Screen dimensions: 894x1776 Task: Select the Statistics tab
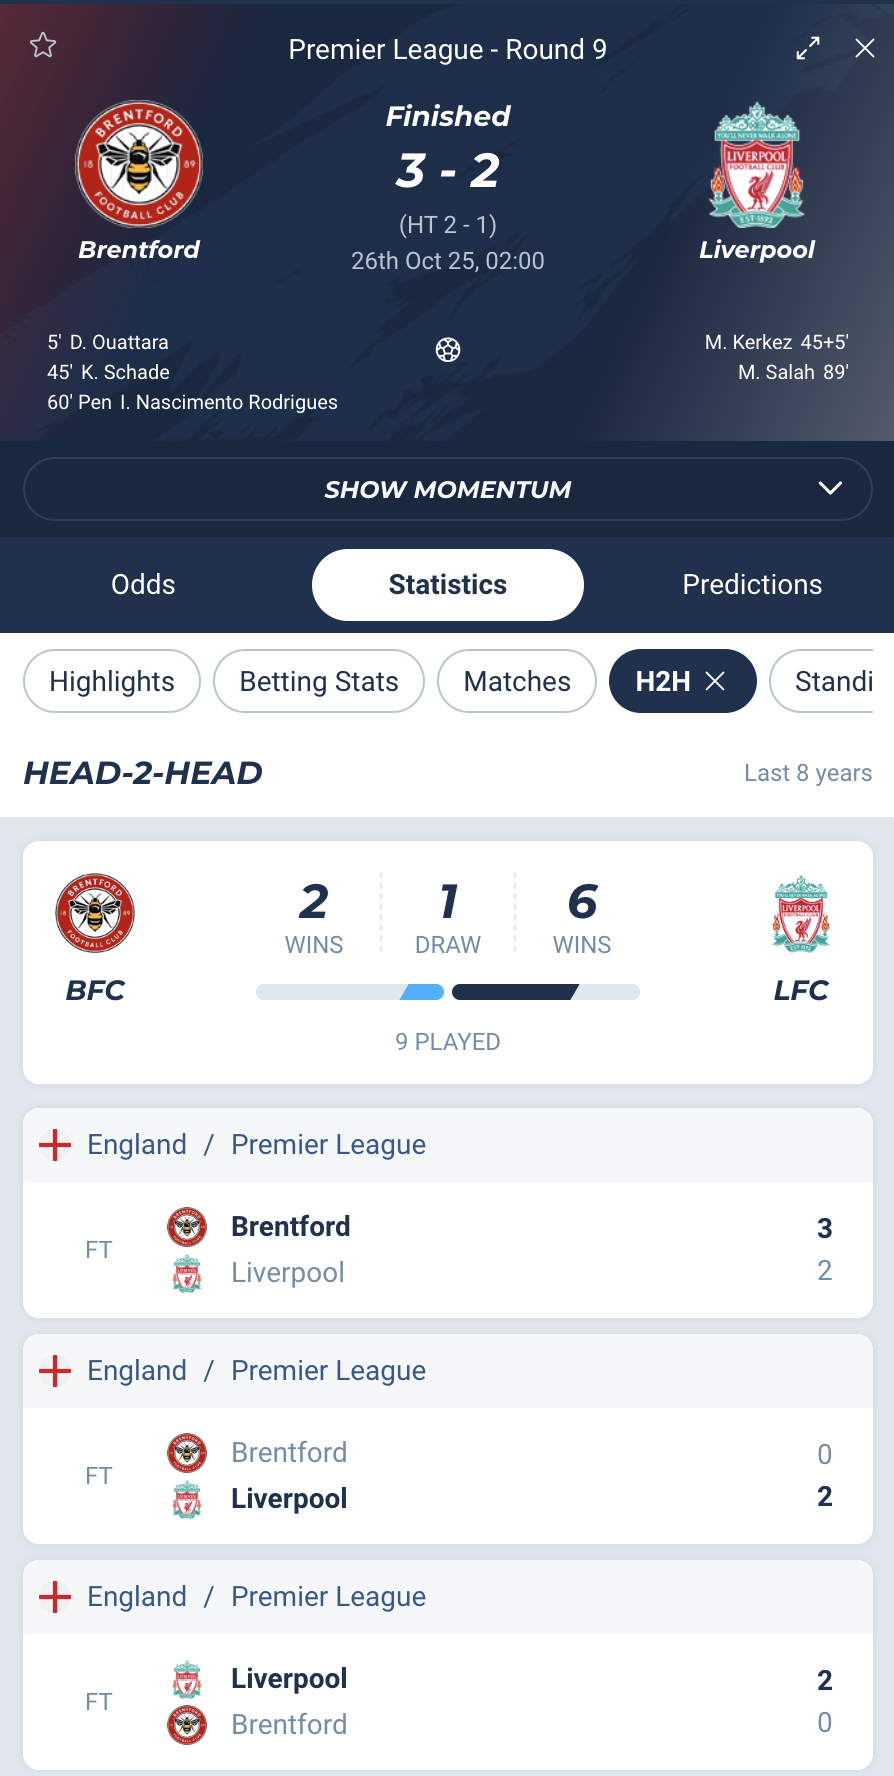point(448,585)
